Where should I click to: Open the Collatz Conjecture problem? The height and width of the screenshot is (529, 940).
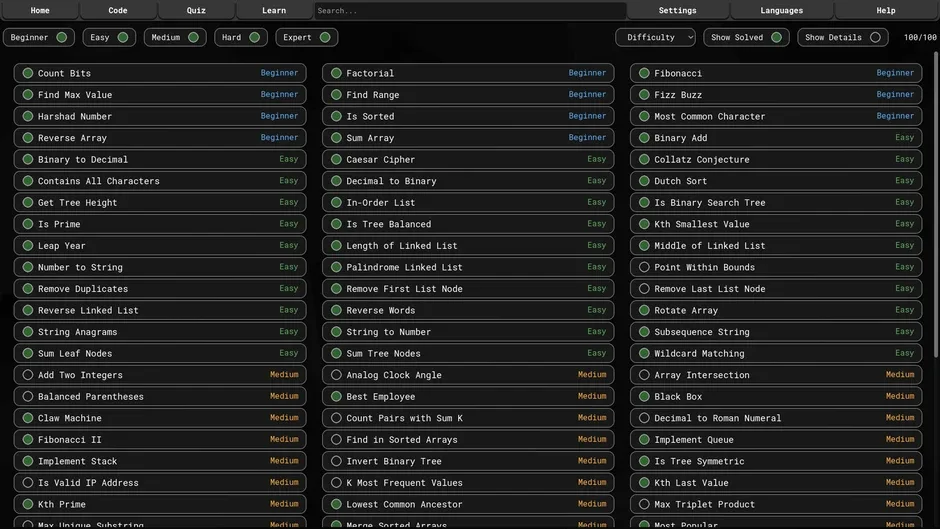(x=776, y=160)
